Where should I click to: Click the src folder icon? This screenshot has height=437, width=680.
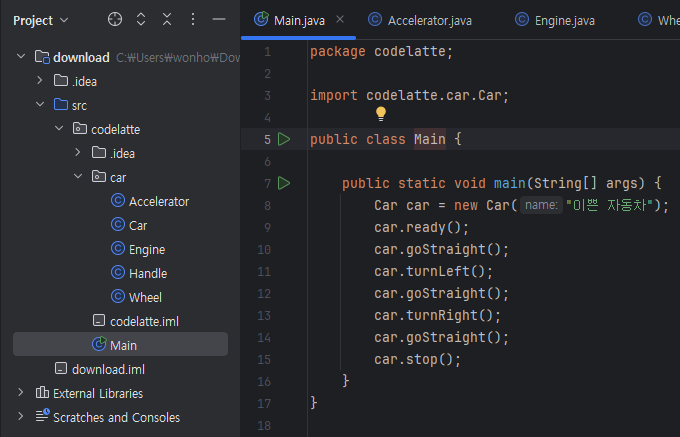click(61, 104)
